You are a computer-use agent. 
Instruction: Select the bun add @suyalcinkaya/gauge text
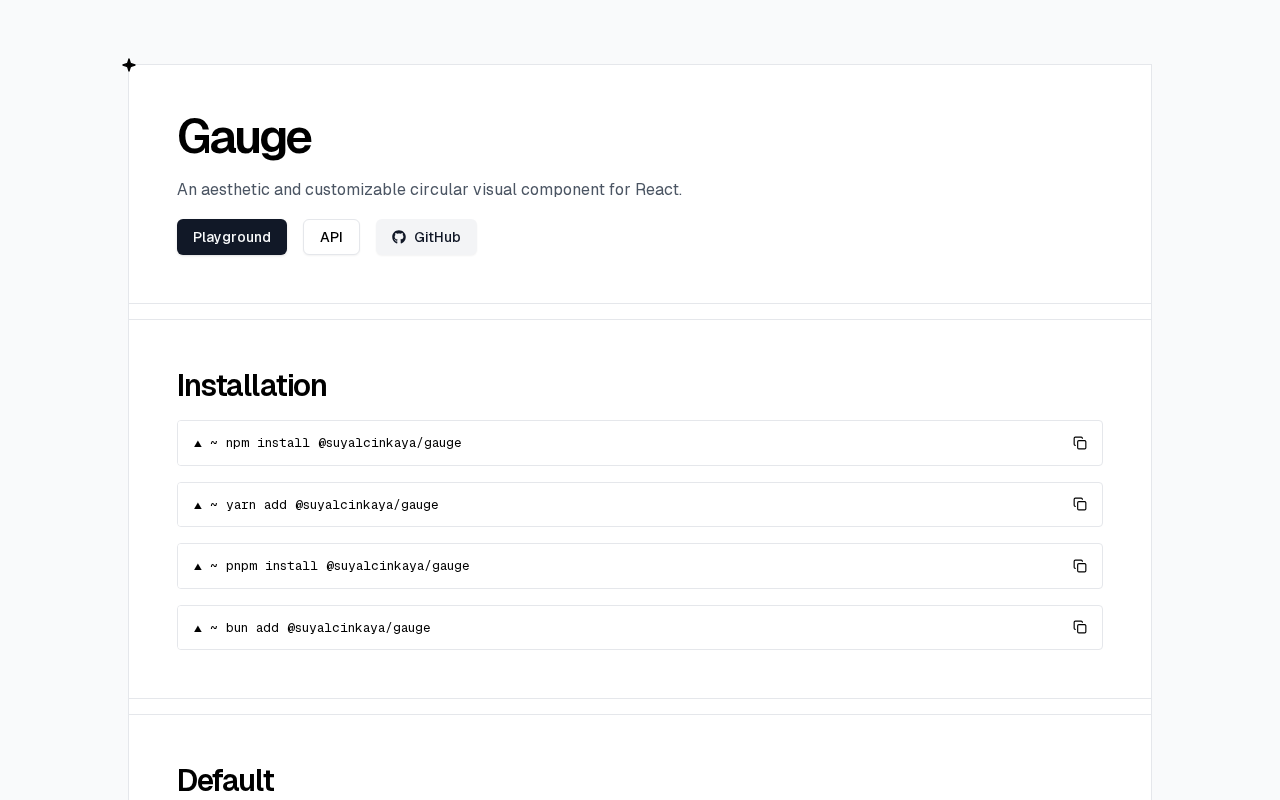[328, 628]
